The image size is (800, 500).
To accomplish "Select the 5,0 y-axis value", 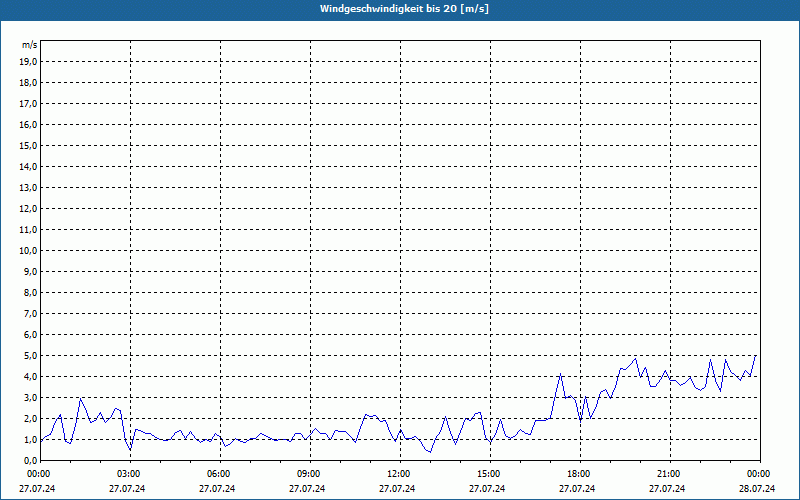I will click(x=31, y=356).
